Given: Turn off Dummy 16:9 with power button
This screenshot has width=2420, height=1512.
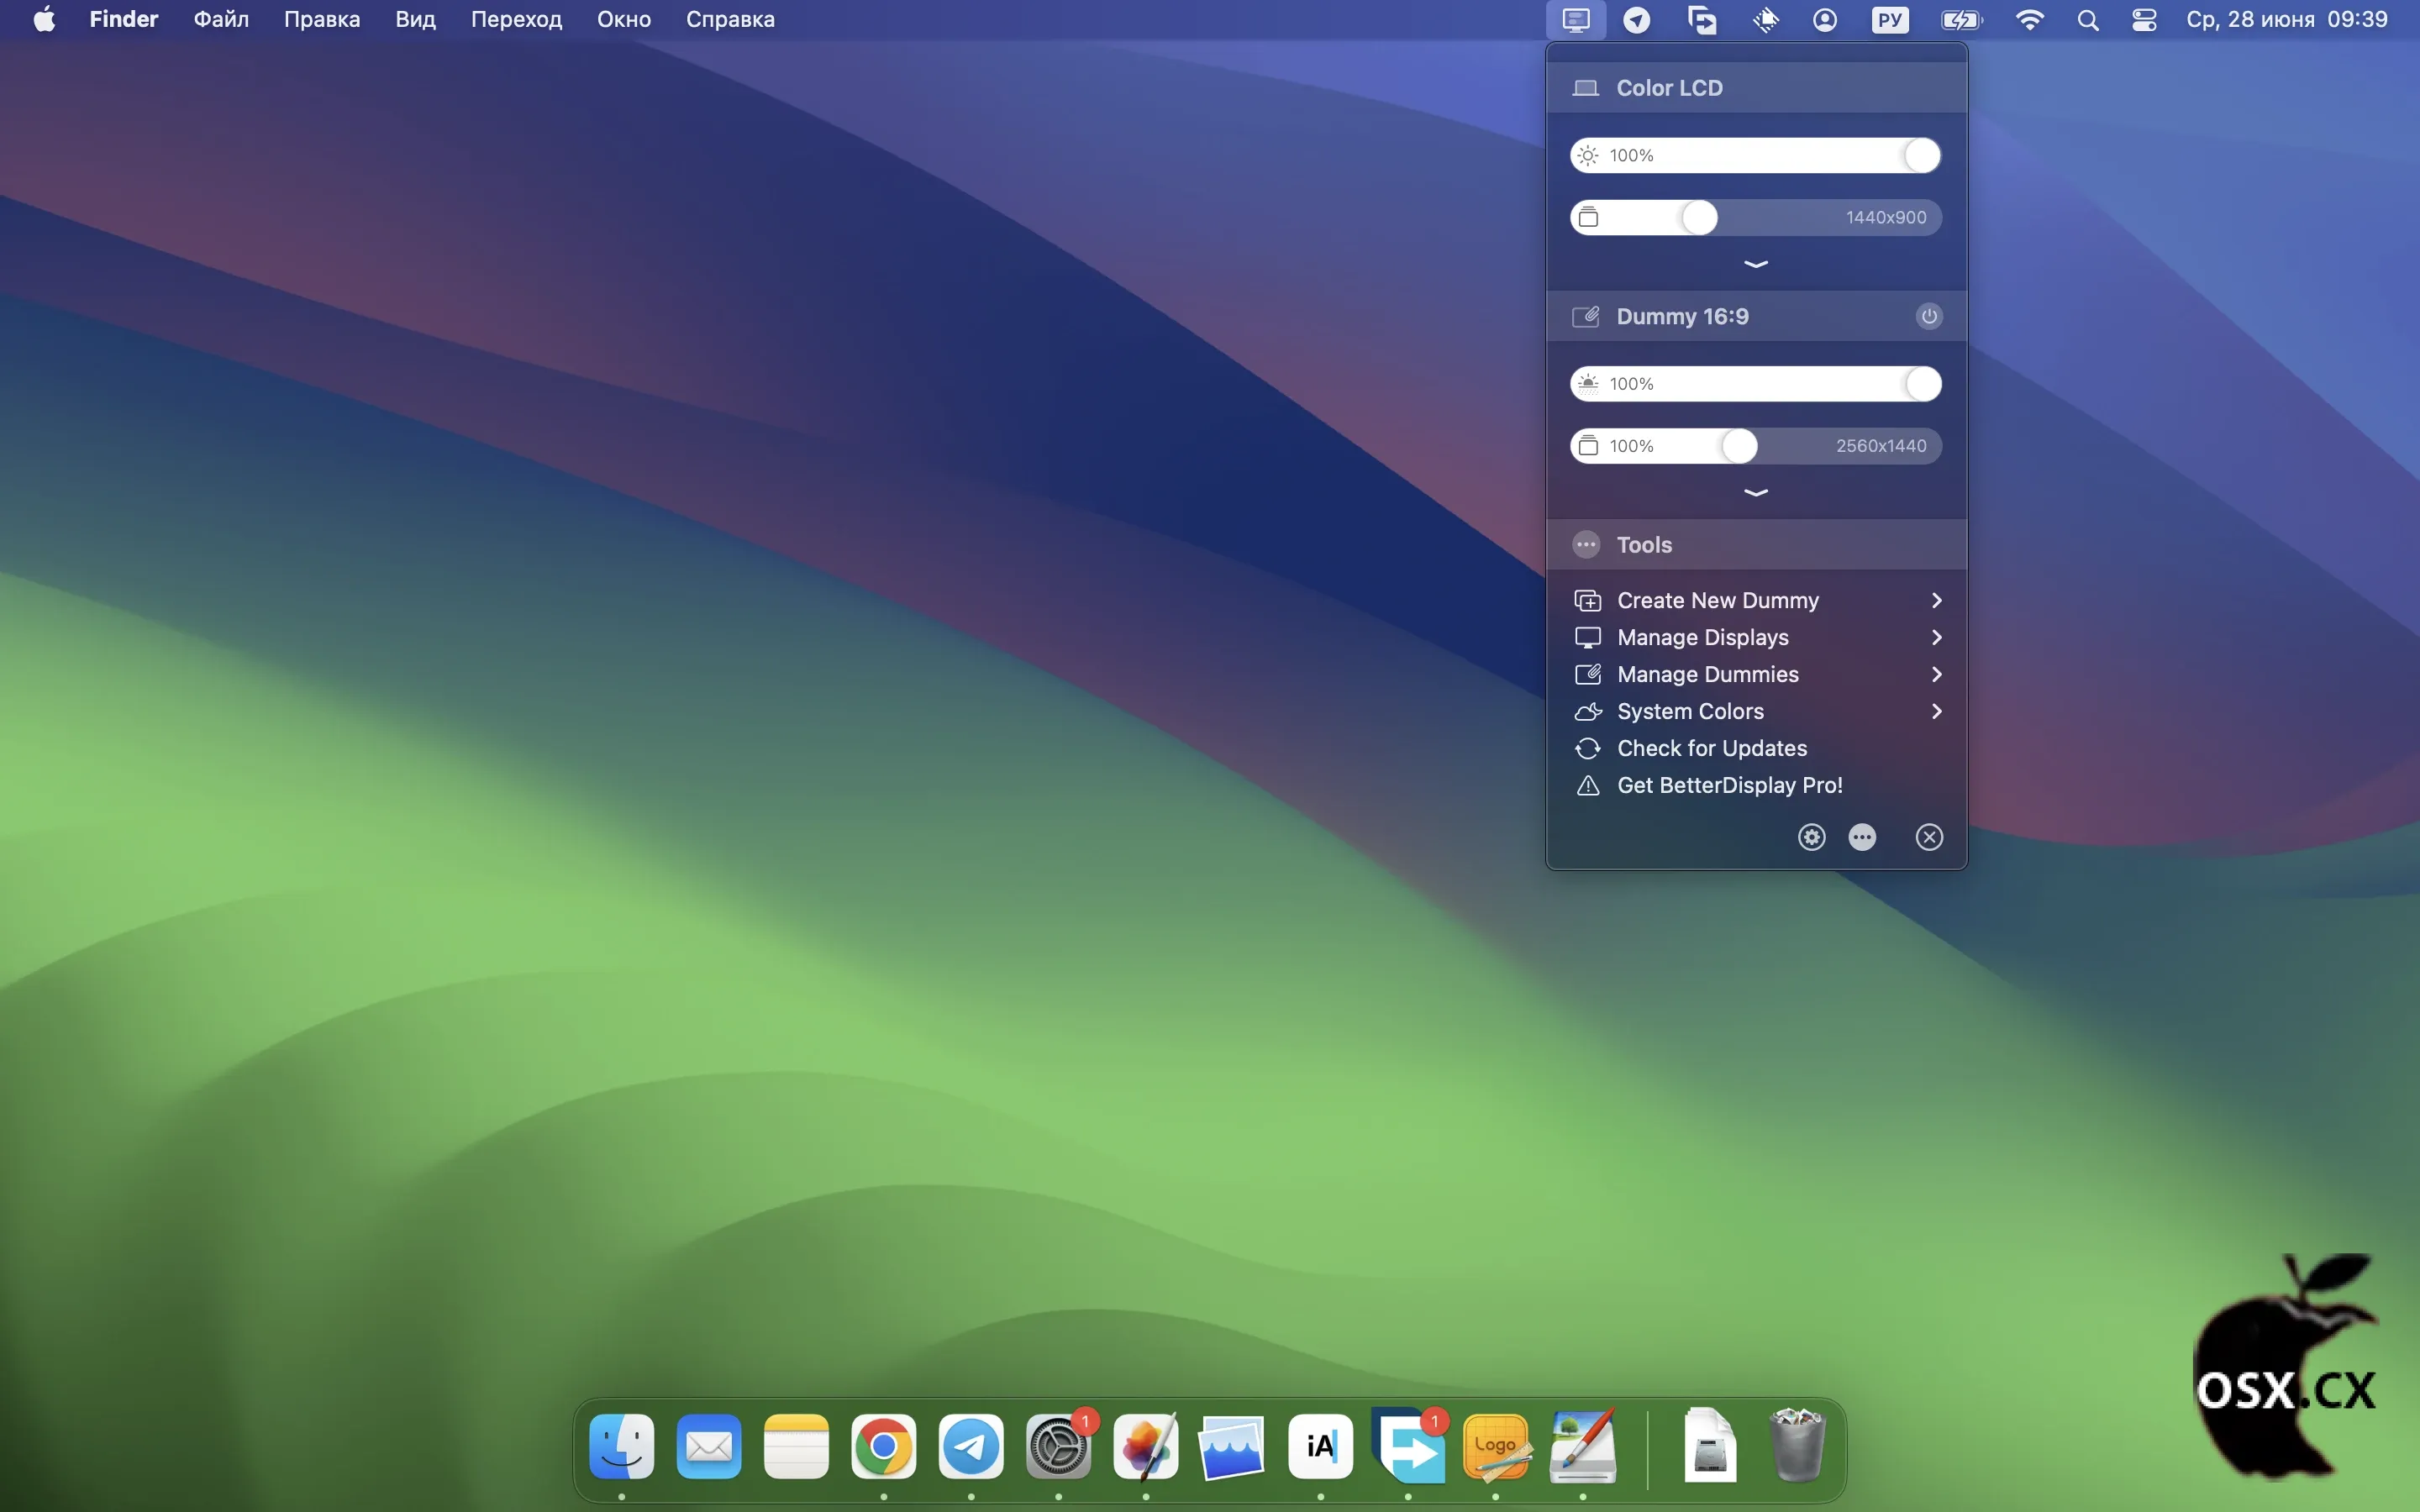Looking at the screenshot, I should tap(1929, 317).
